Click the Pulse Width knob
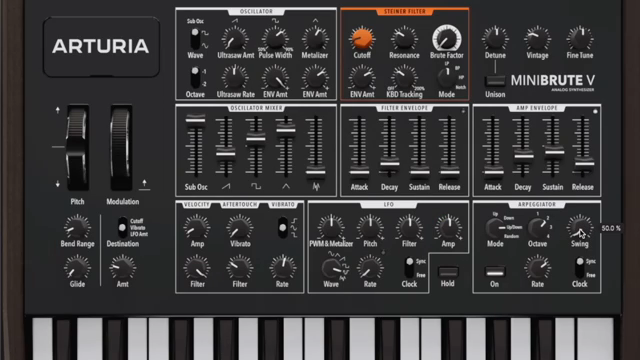Viewport: 640px width, 360px height. (x=275, y=39)
